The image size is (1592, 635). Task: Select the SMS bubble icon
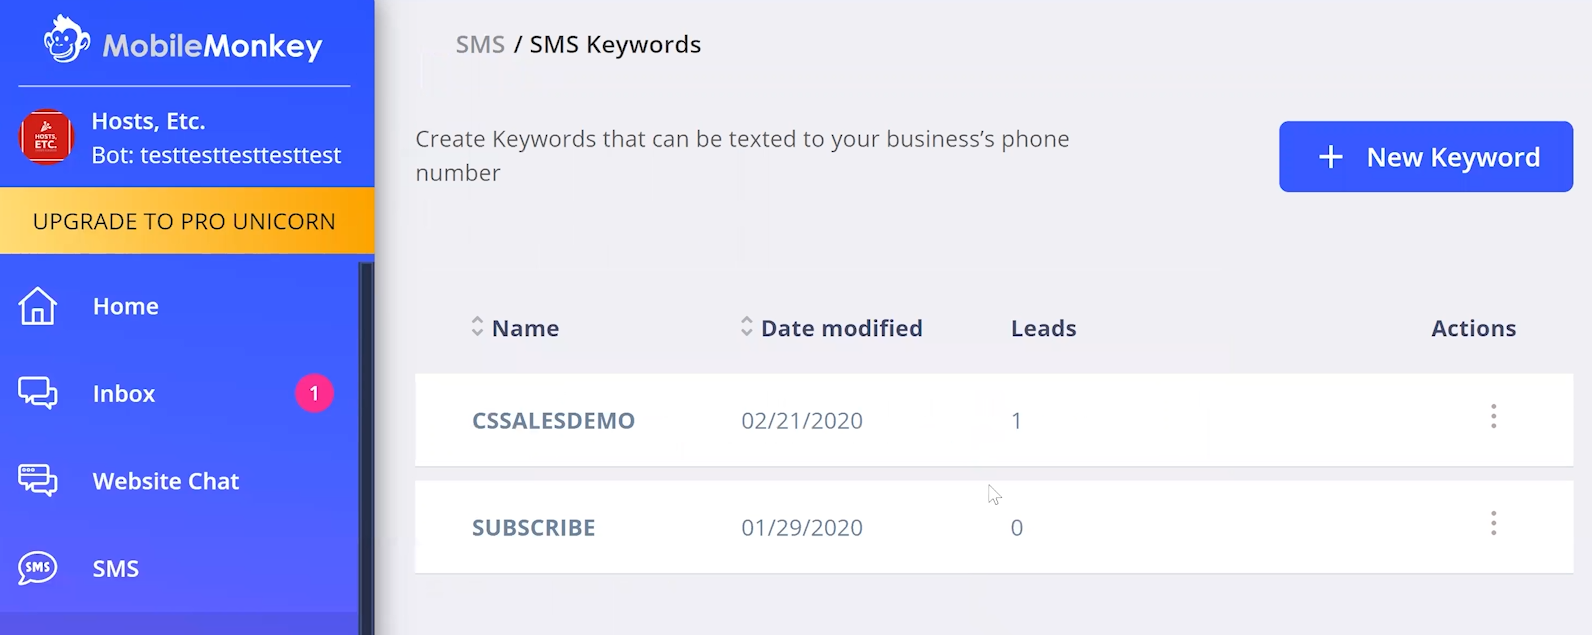(37, 568)
